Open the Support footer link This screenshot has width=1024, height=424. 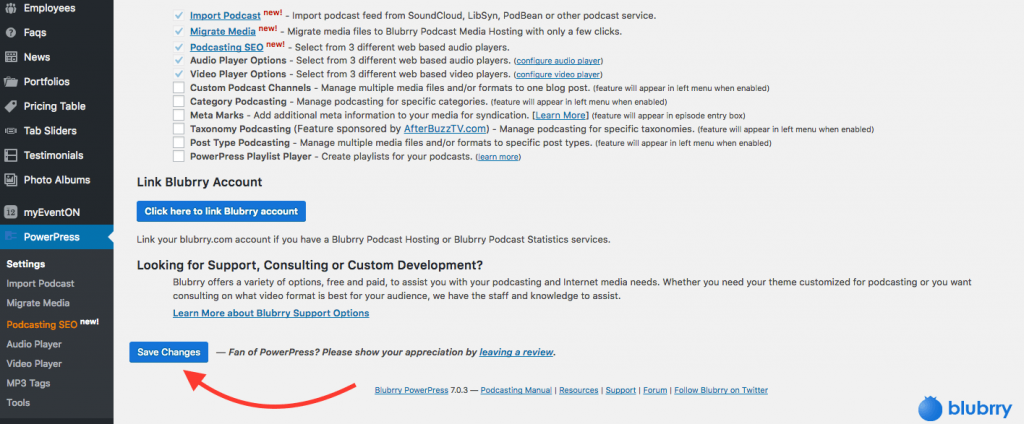620,390
